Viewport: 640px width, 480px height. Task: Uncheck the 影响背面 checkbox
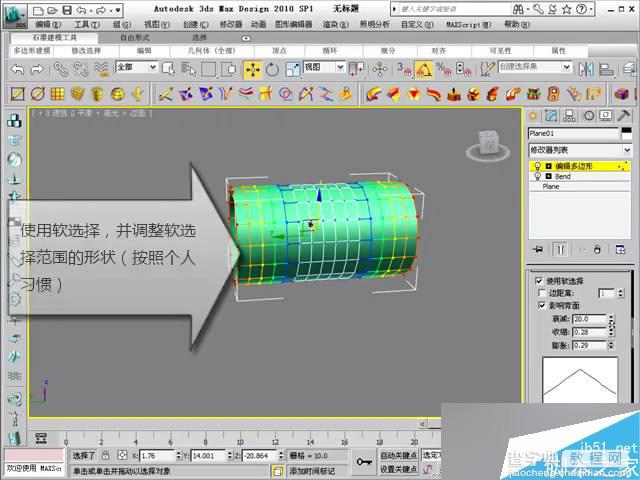(x=542, y=305)
